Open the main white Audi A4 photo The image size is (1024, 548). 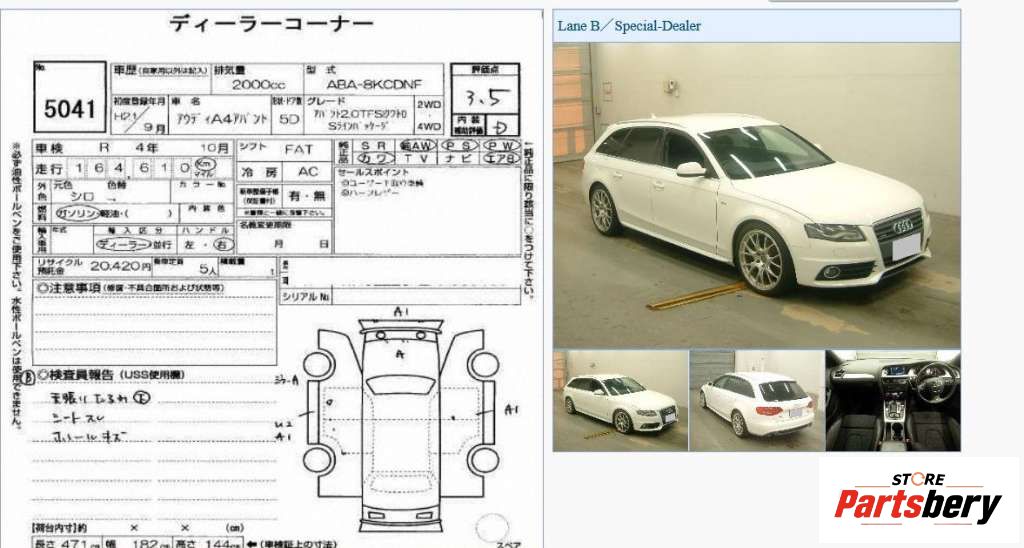[x=756, y=195]
